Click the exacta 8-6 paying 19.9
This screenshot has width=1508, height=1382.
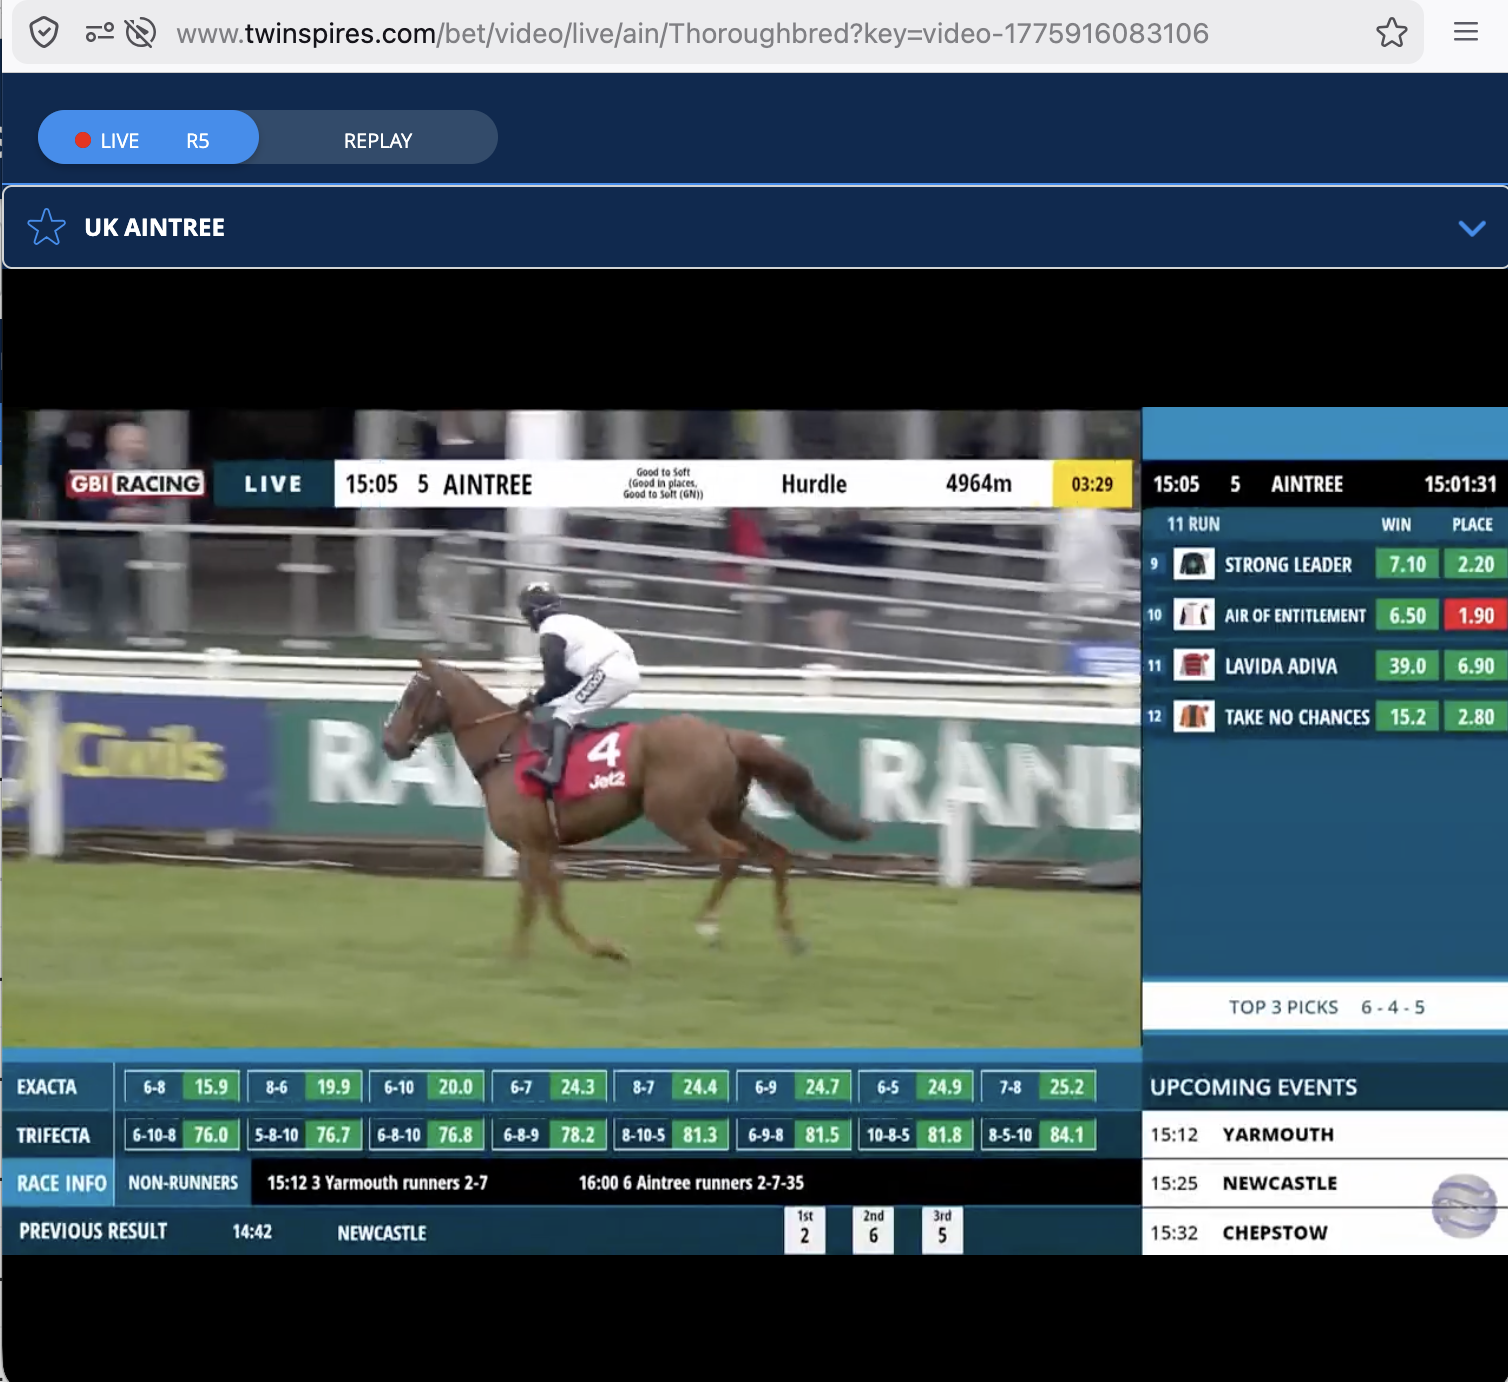pos(305,1087)
